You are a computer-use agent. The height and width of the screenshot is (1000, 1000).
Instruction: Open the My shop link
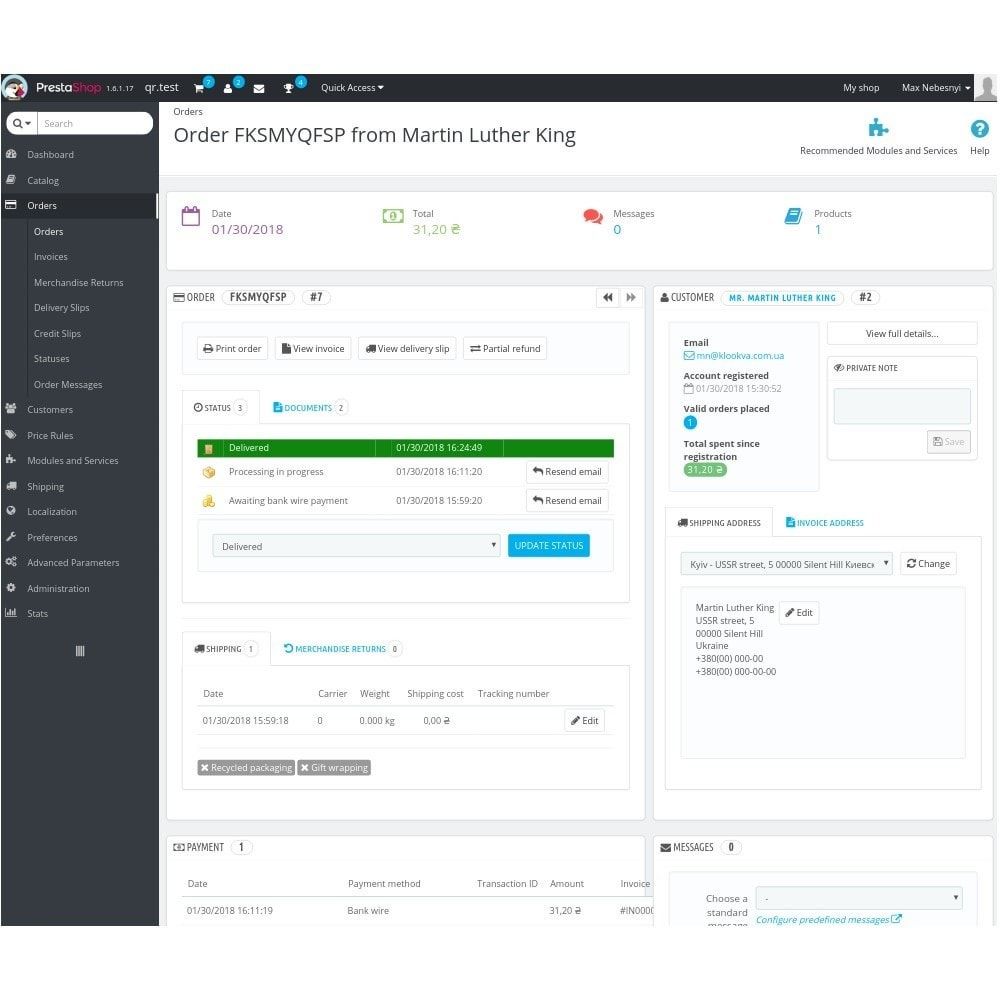click(x=861, y=88)
